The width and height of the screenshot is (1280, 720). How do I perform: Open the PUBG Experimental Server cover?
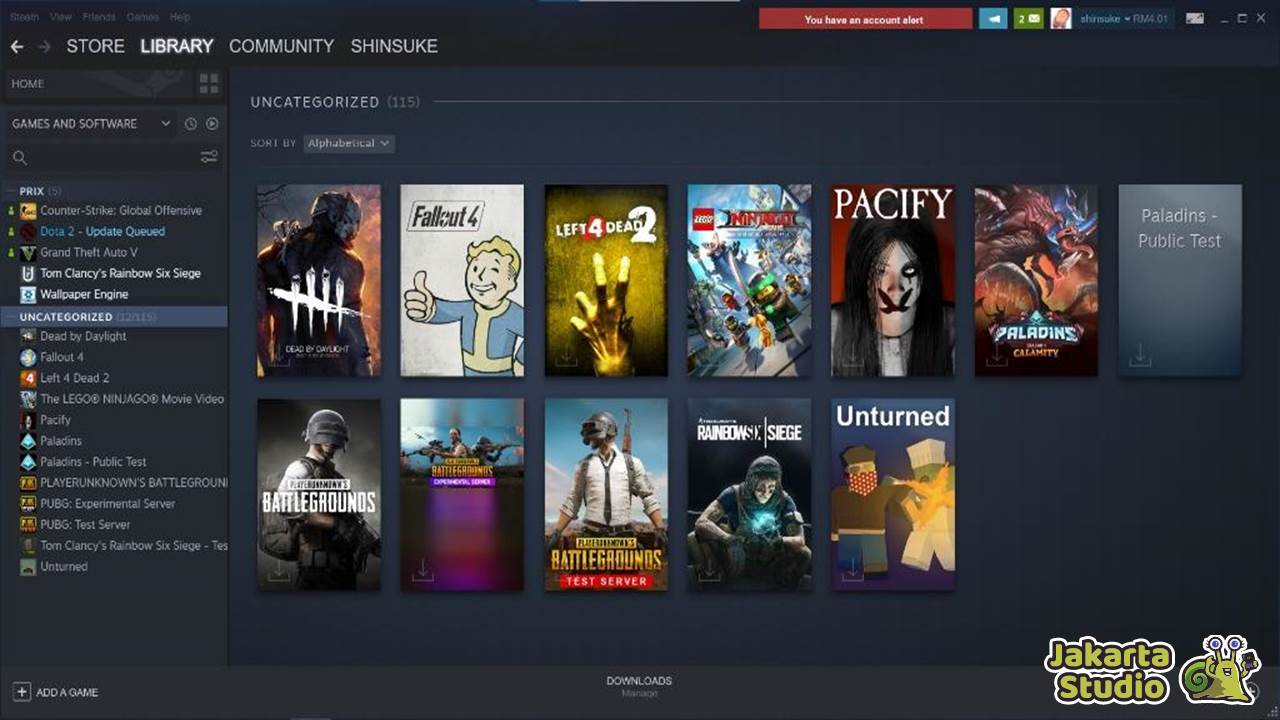(462, 495)
